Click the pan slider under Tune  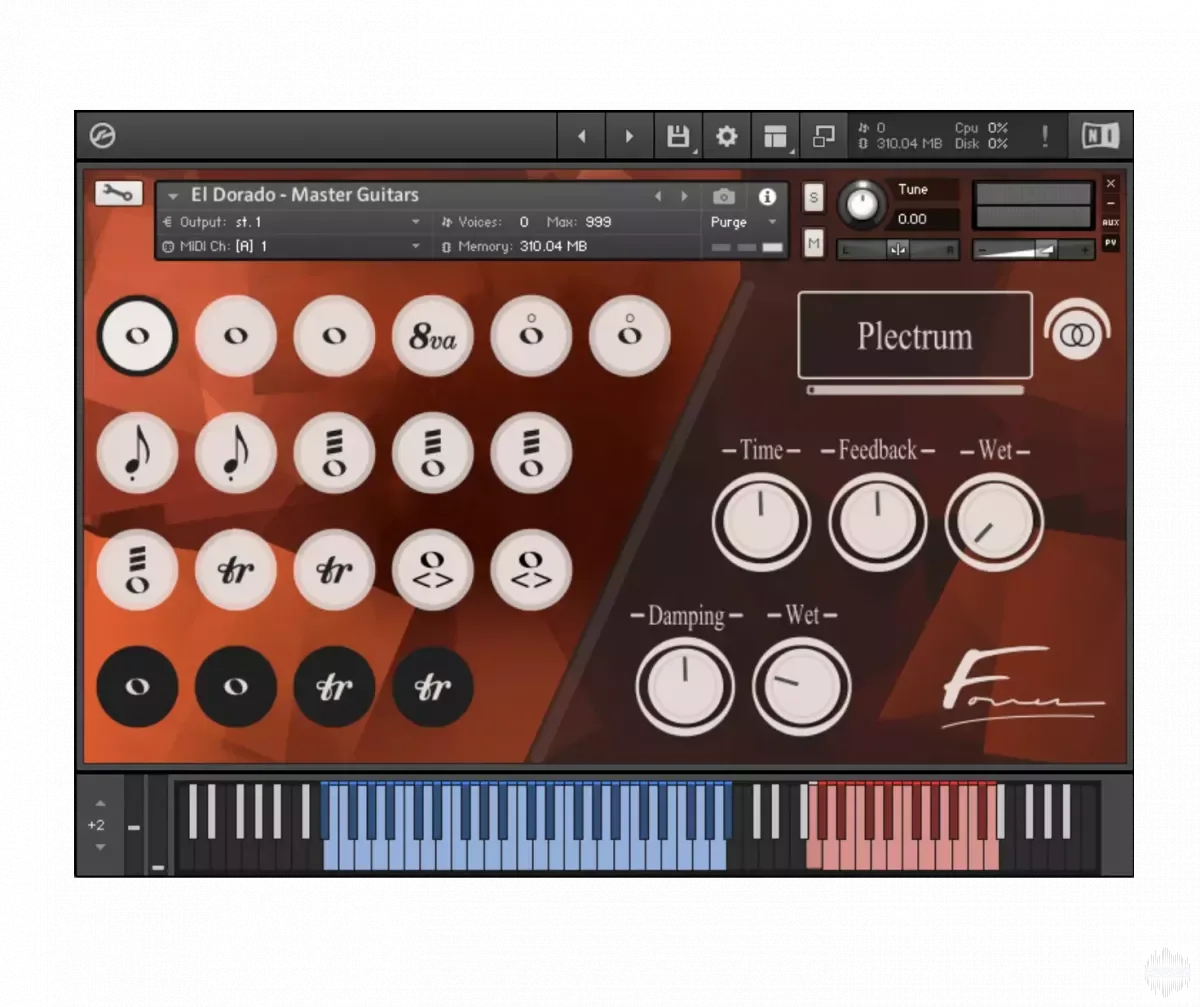(x=897, y=250)
